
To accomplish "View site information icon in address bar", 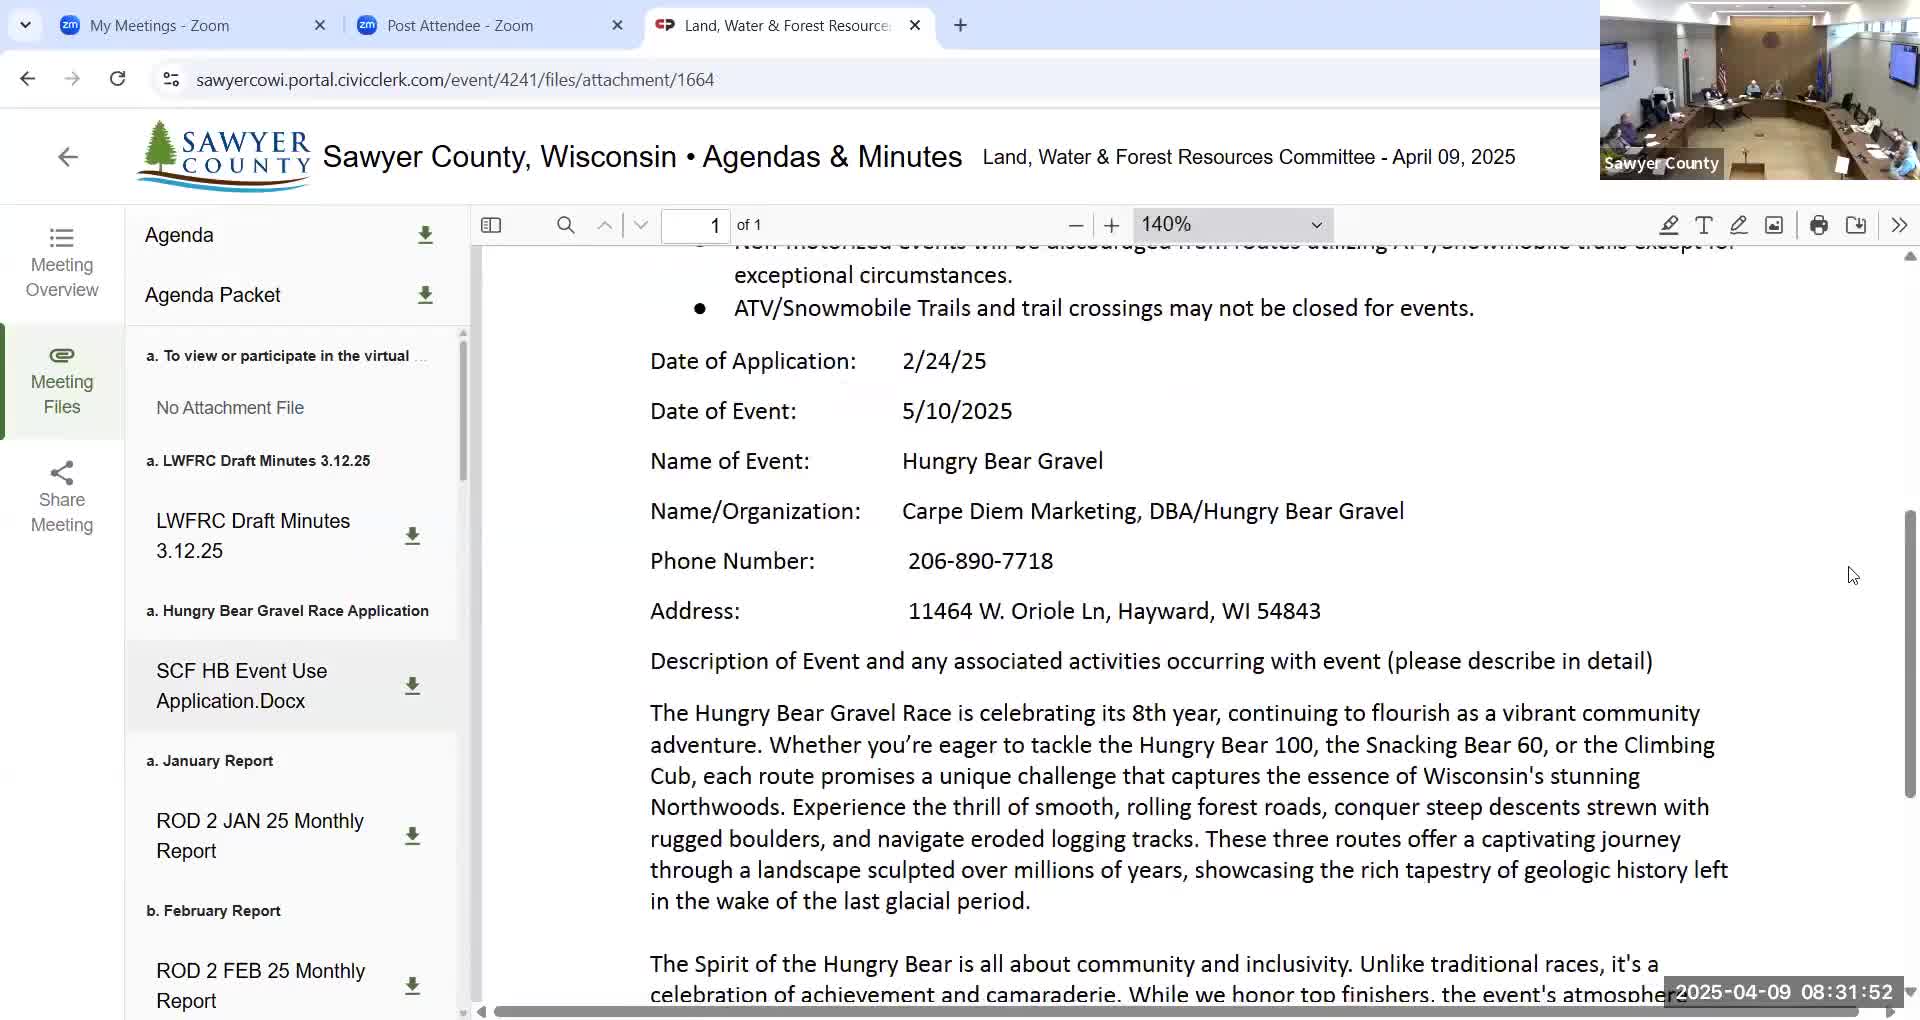I will click(x=171, y=80).
